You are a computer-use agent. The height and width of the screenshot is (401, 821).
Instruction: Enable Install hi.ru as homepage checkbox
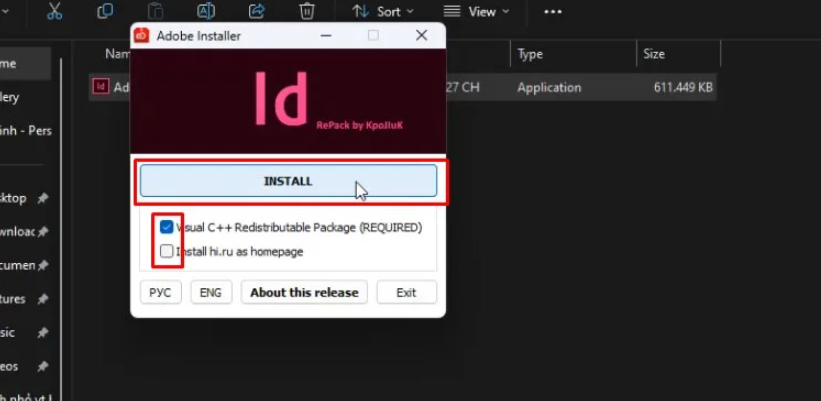[x=166, y=252]
